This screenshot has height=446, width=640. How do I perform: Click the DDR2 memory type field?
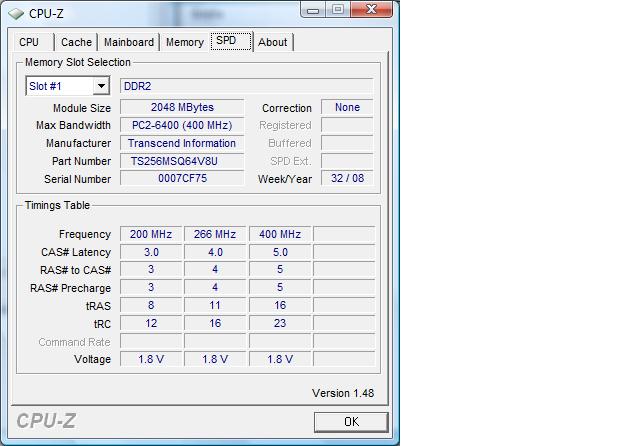click(x=247, y=86)
